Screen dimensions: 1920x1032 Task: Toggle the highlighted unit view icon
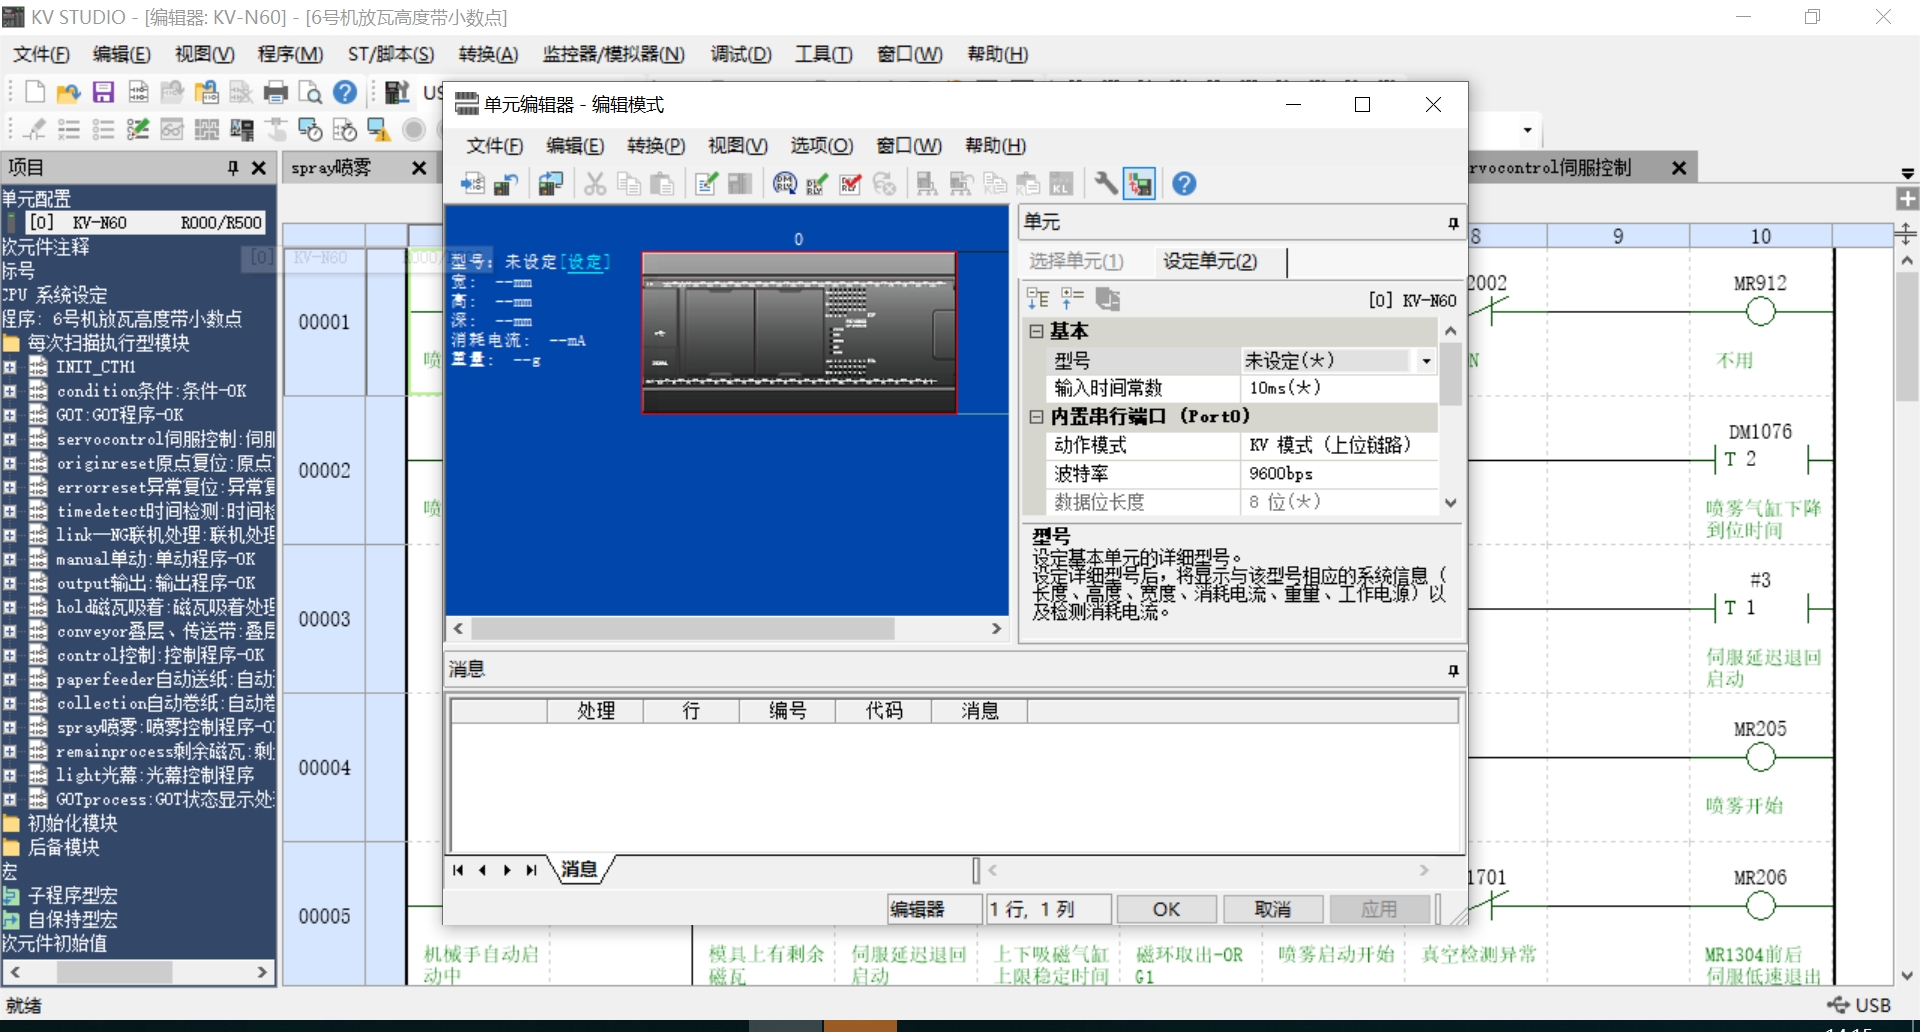click(1139, 184)
